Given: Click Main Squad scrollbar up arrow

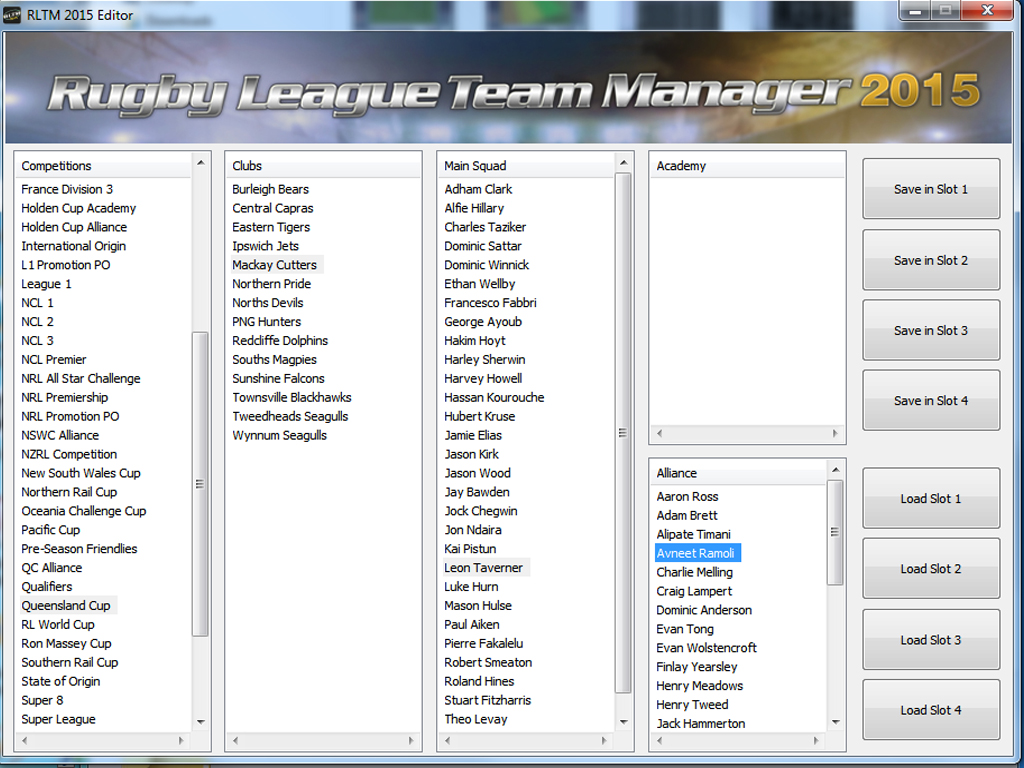Looking at the screenshot, I should click(624, 162).
